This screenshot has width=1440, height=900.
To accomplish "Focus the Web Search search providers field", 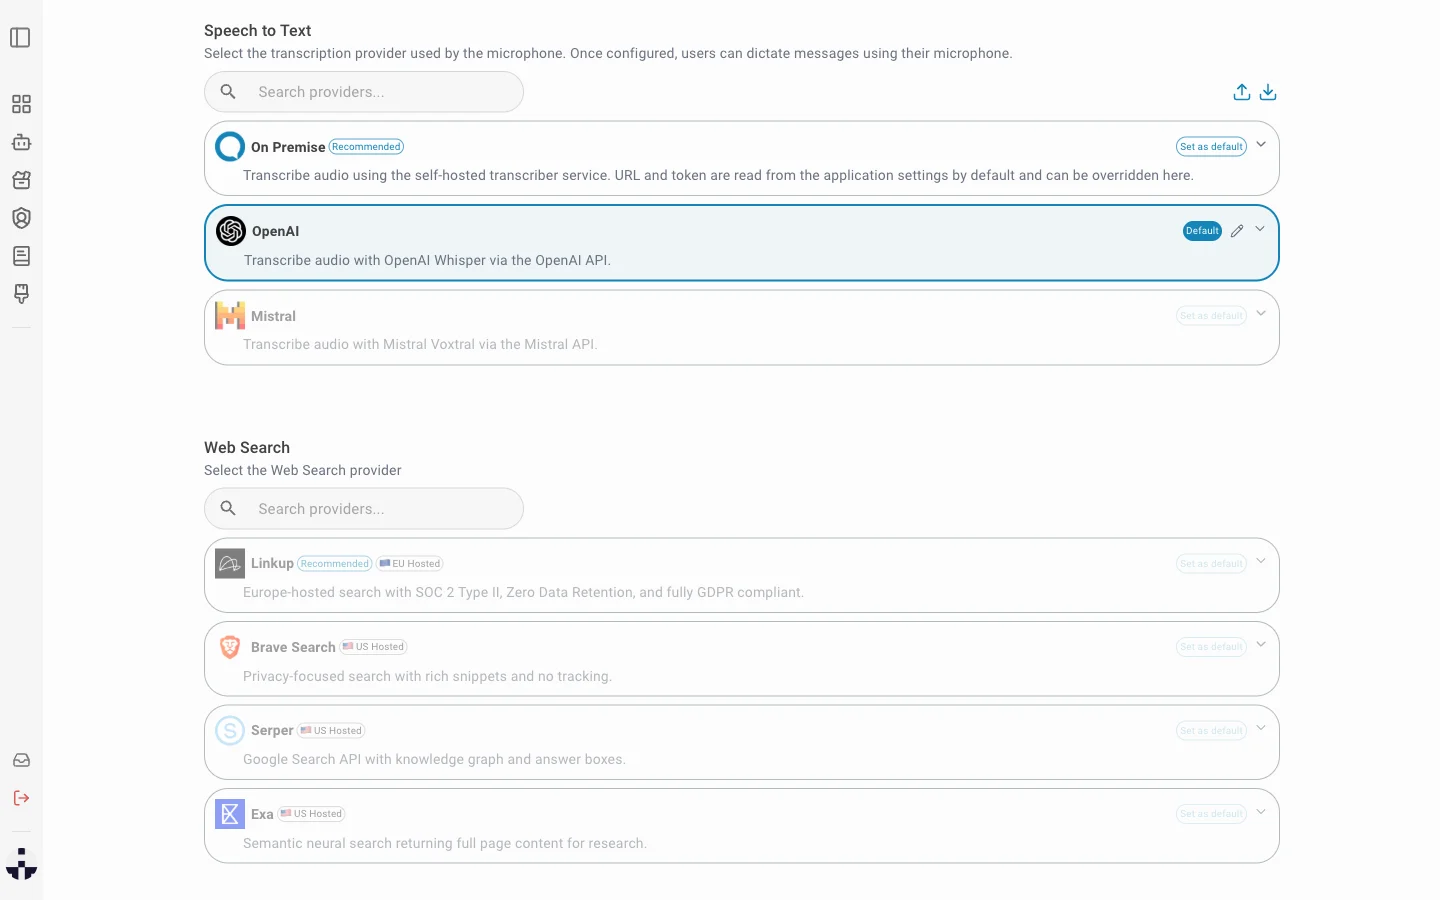I will pos(364,509).
